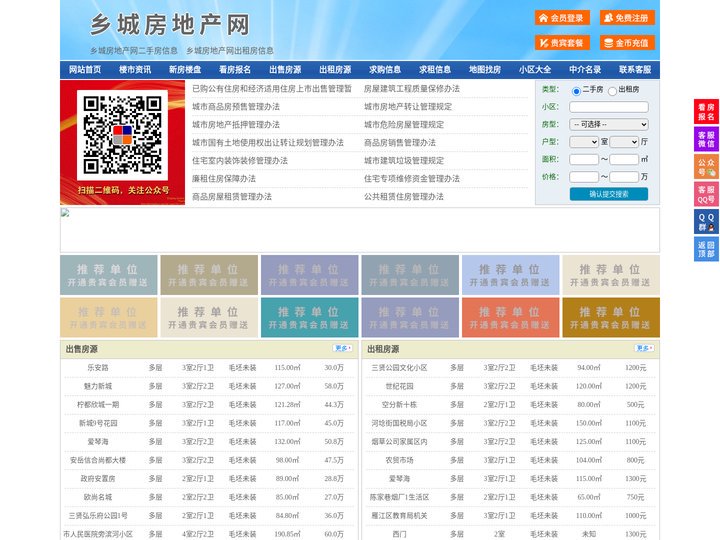
Task: Open link 城市危险房屋管理规定
Action: (x=404, y=124)
